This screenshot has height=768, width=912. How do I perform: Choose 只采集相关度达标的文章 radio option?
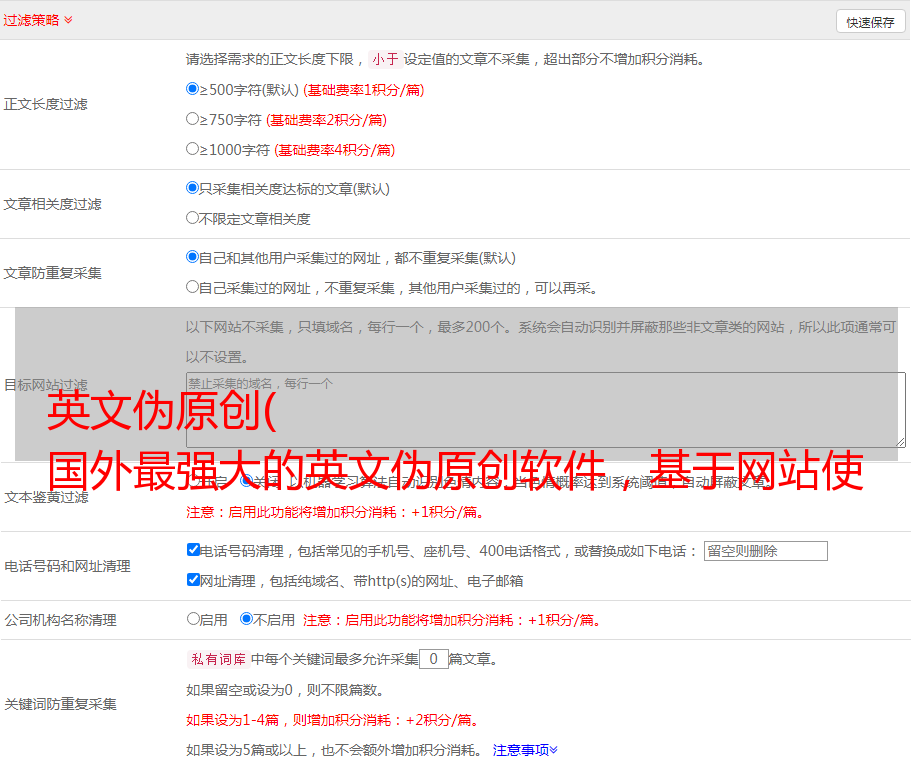[x=192, y=188]
